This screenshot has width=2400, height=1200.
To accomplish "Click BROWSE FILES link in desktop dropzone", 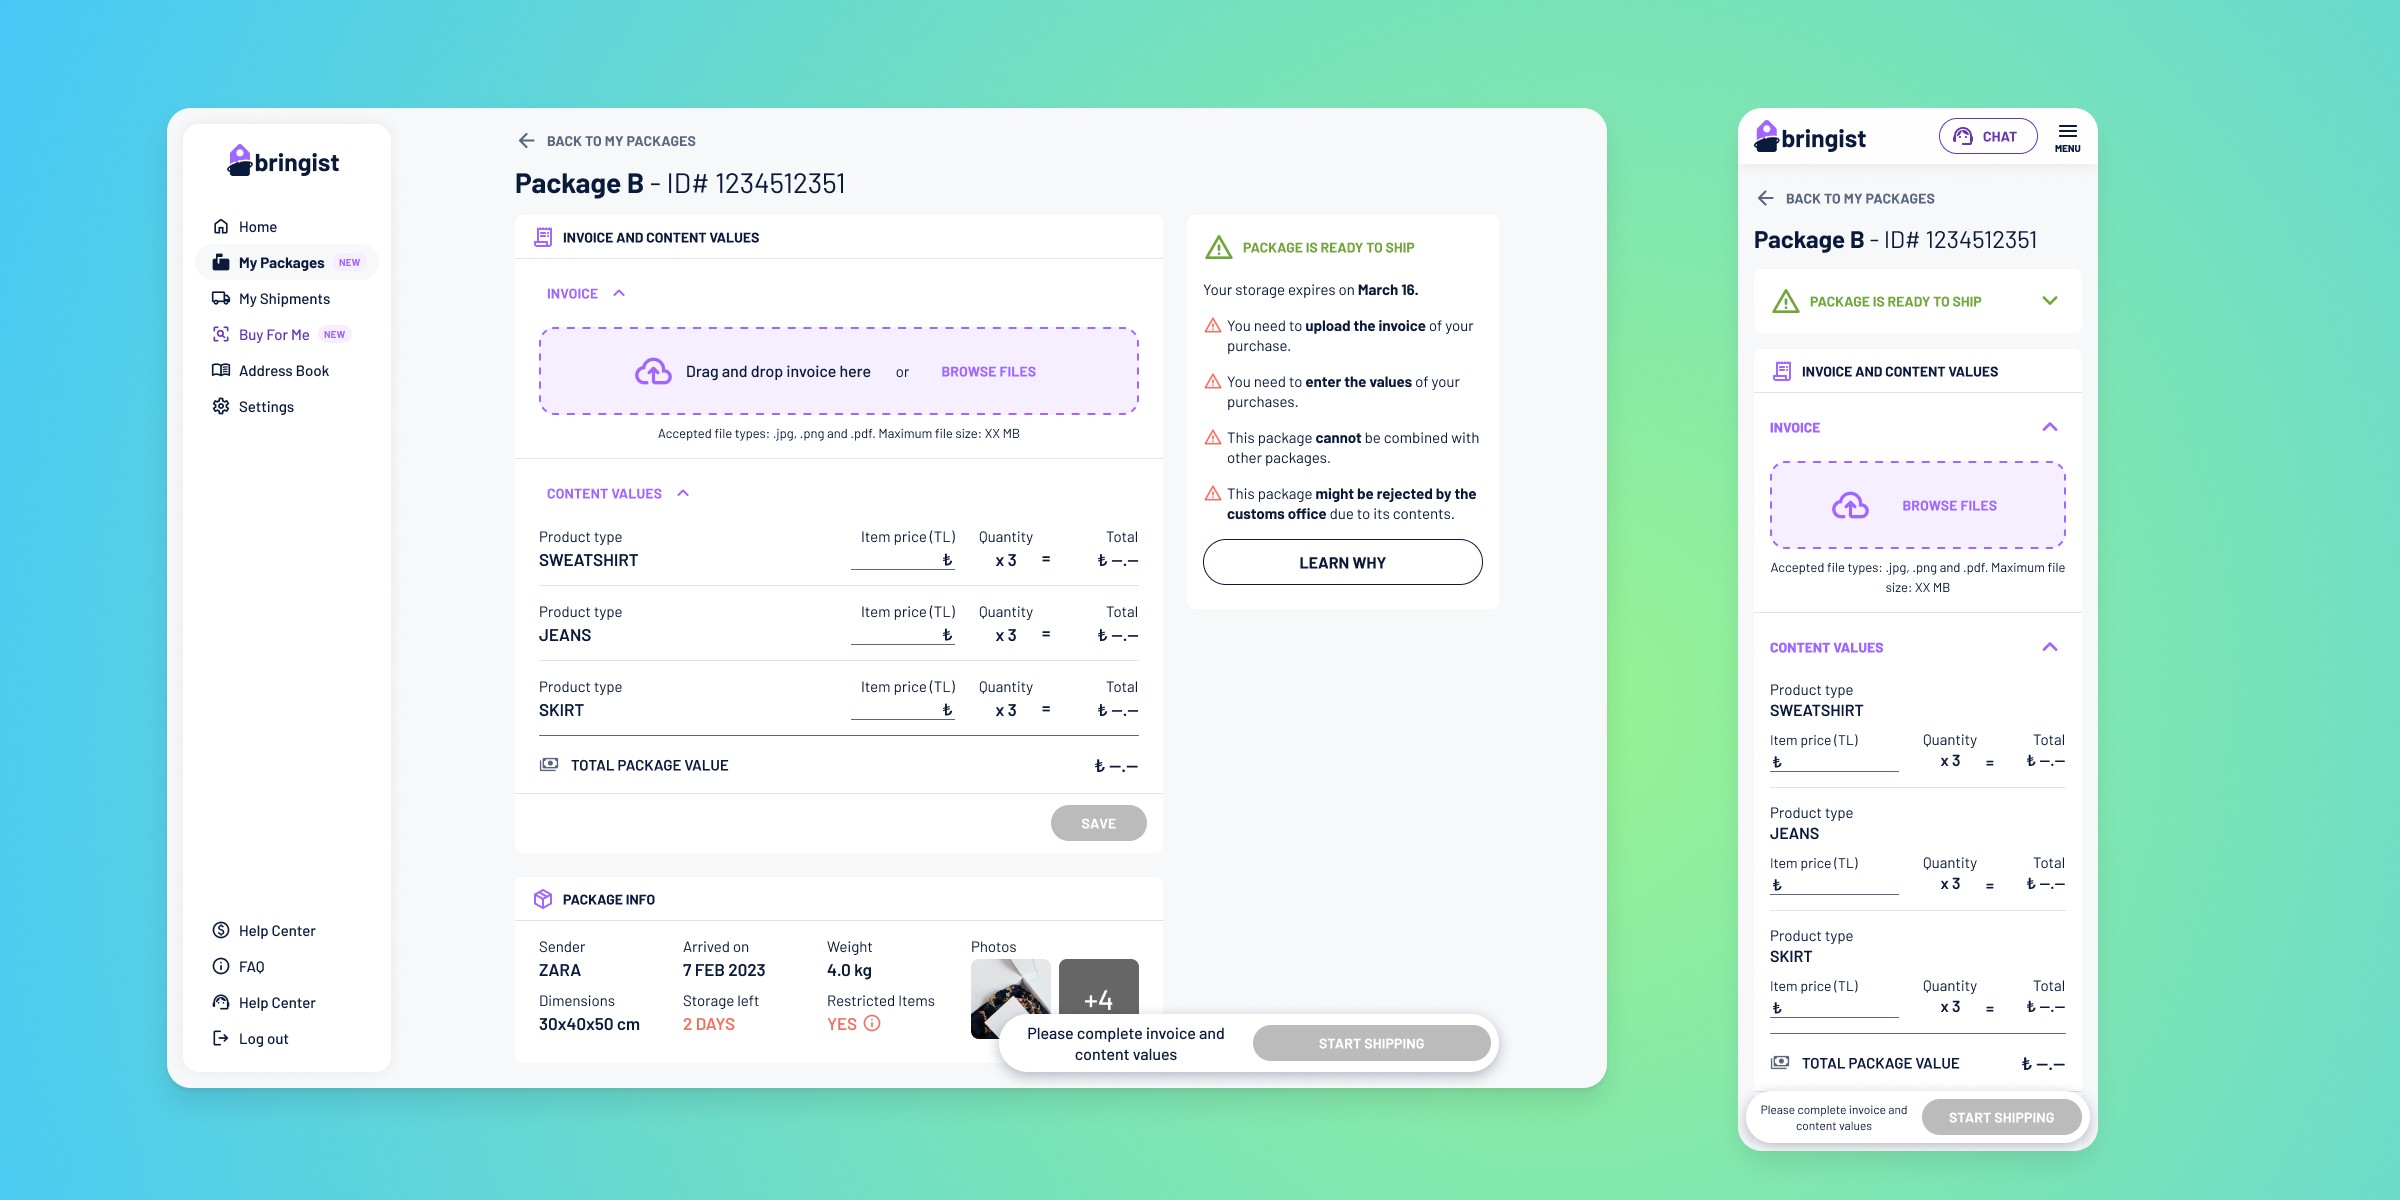I will pyautogui.click(x=988, y=372).
